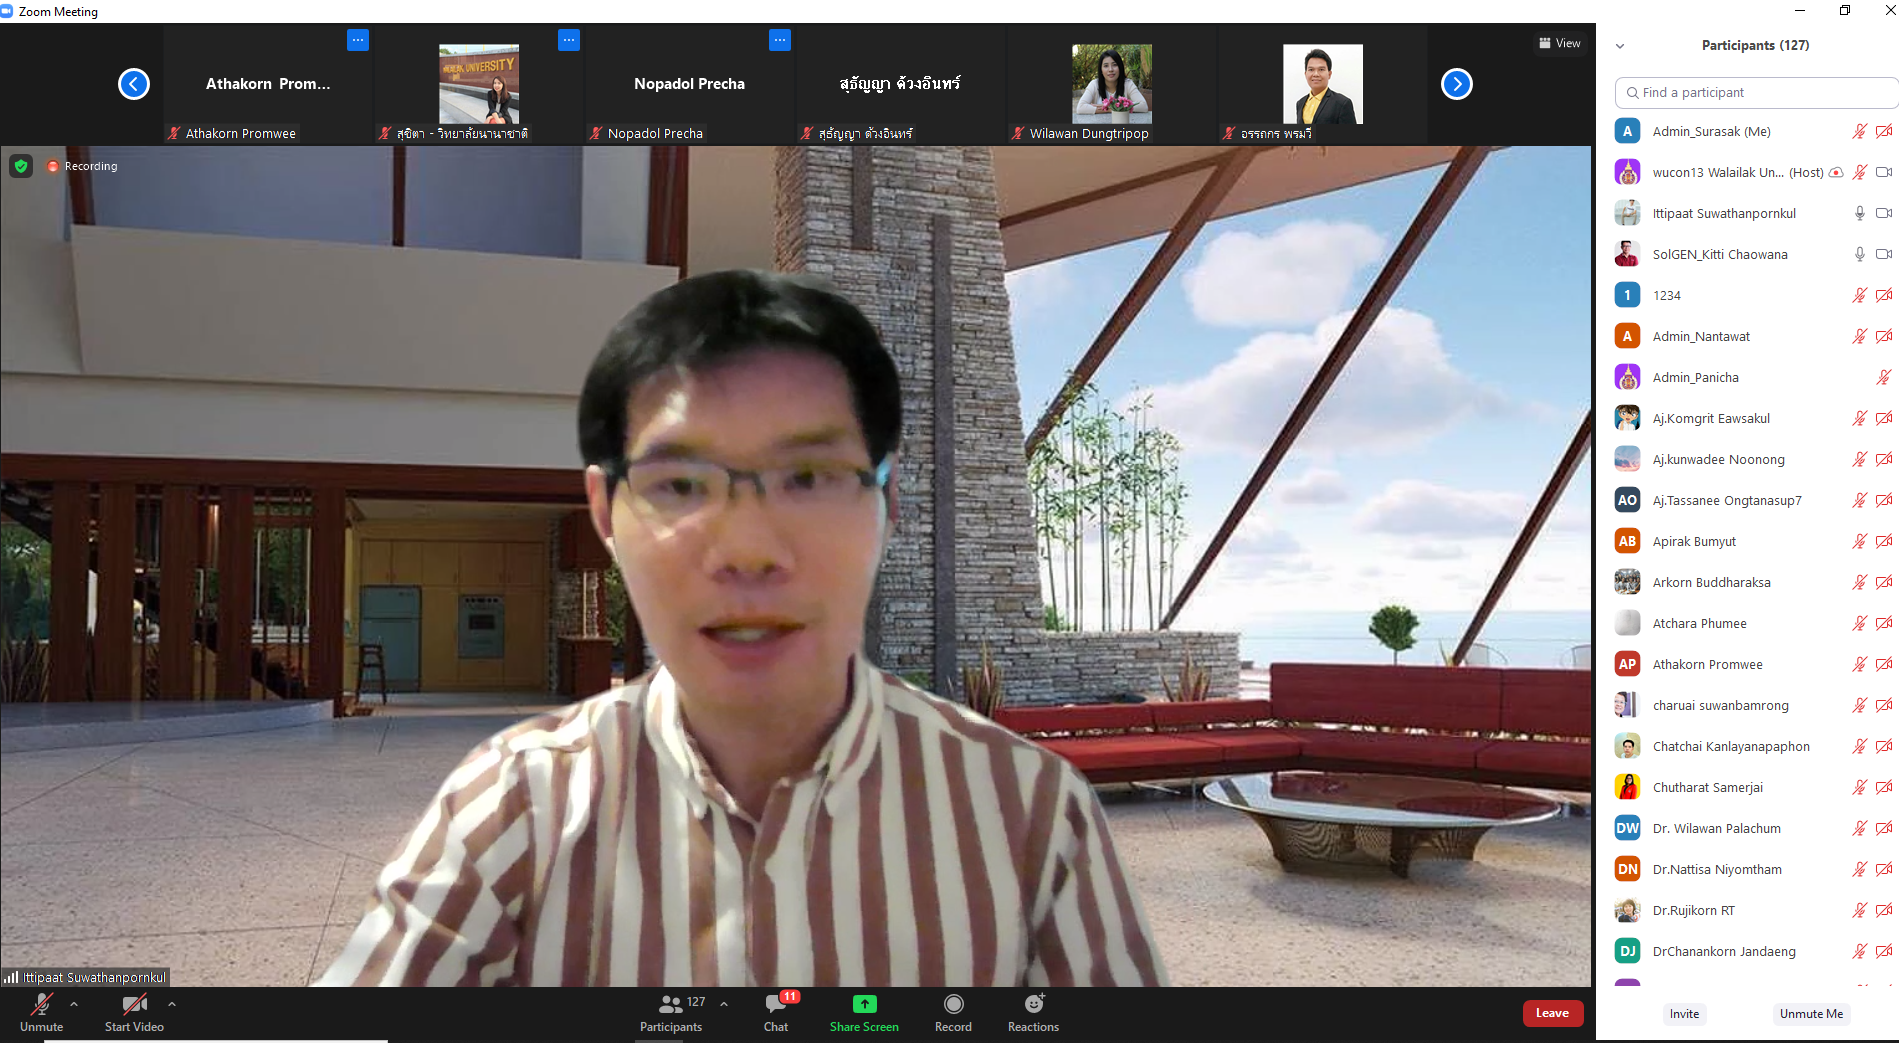Click the Find a participant search field
The width and height of the screenshot is (1899, 1043).
pyautogui.click(x=1756, y=92)
